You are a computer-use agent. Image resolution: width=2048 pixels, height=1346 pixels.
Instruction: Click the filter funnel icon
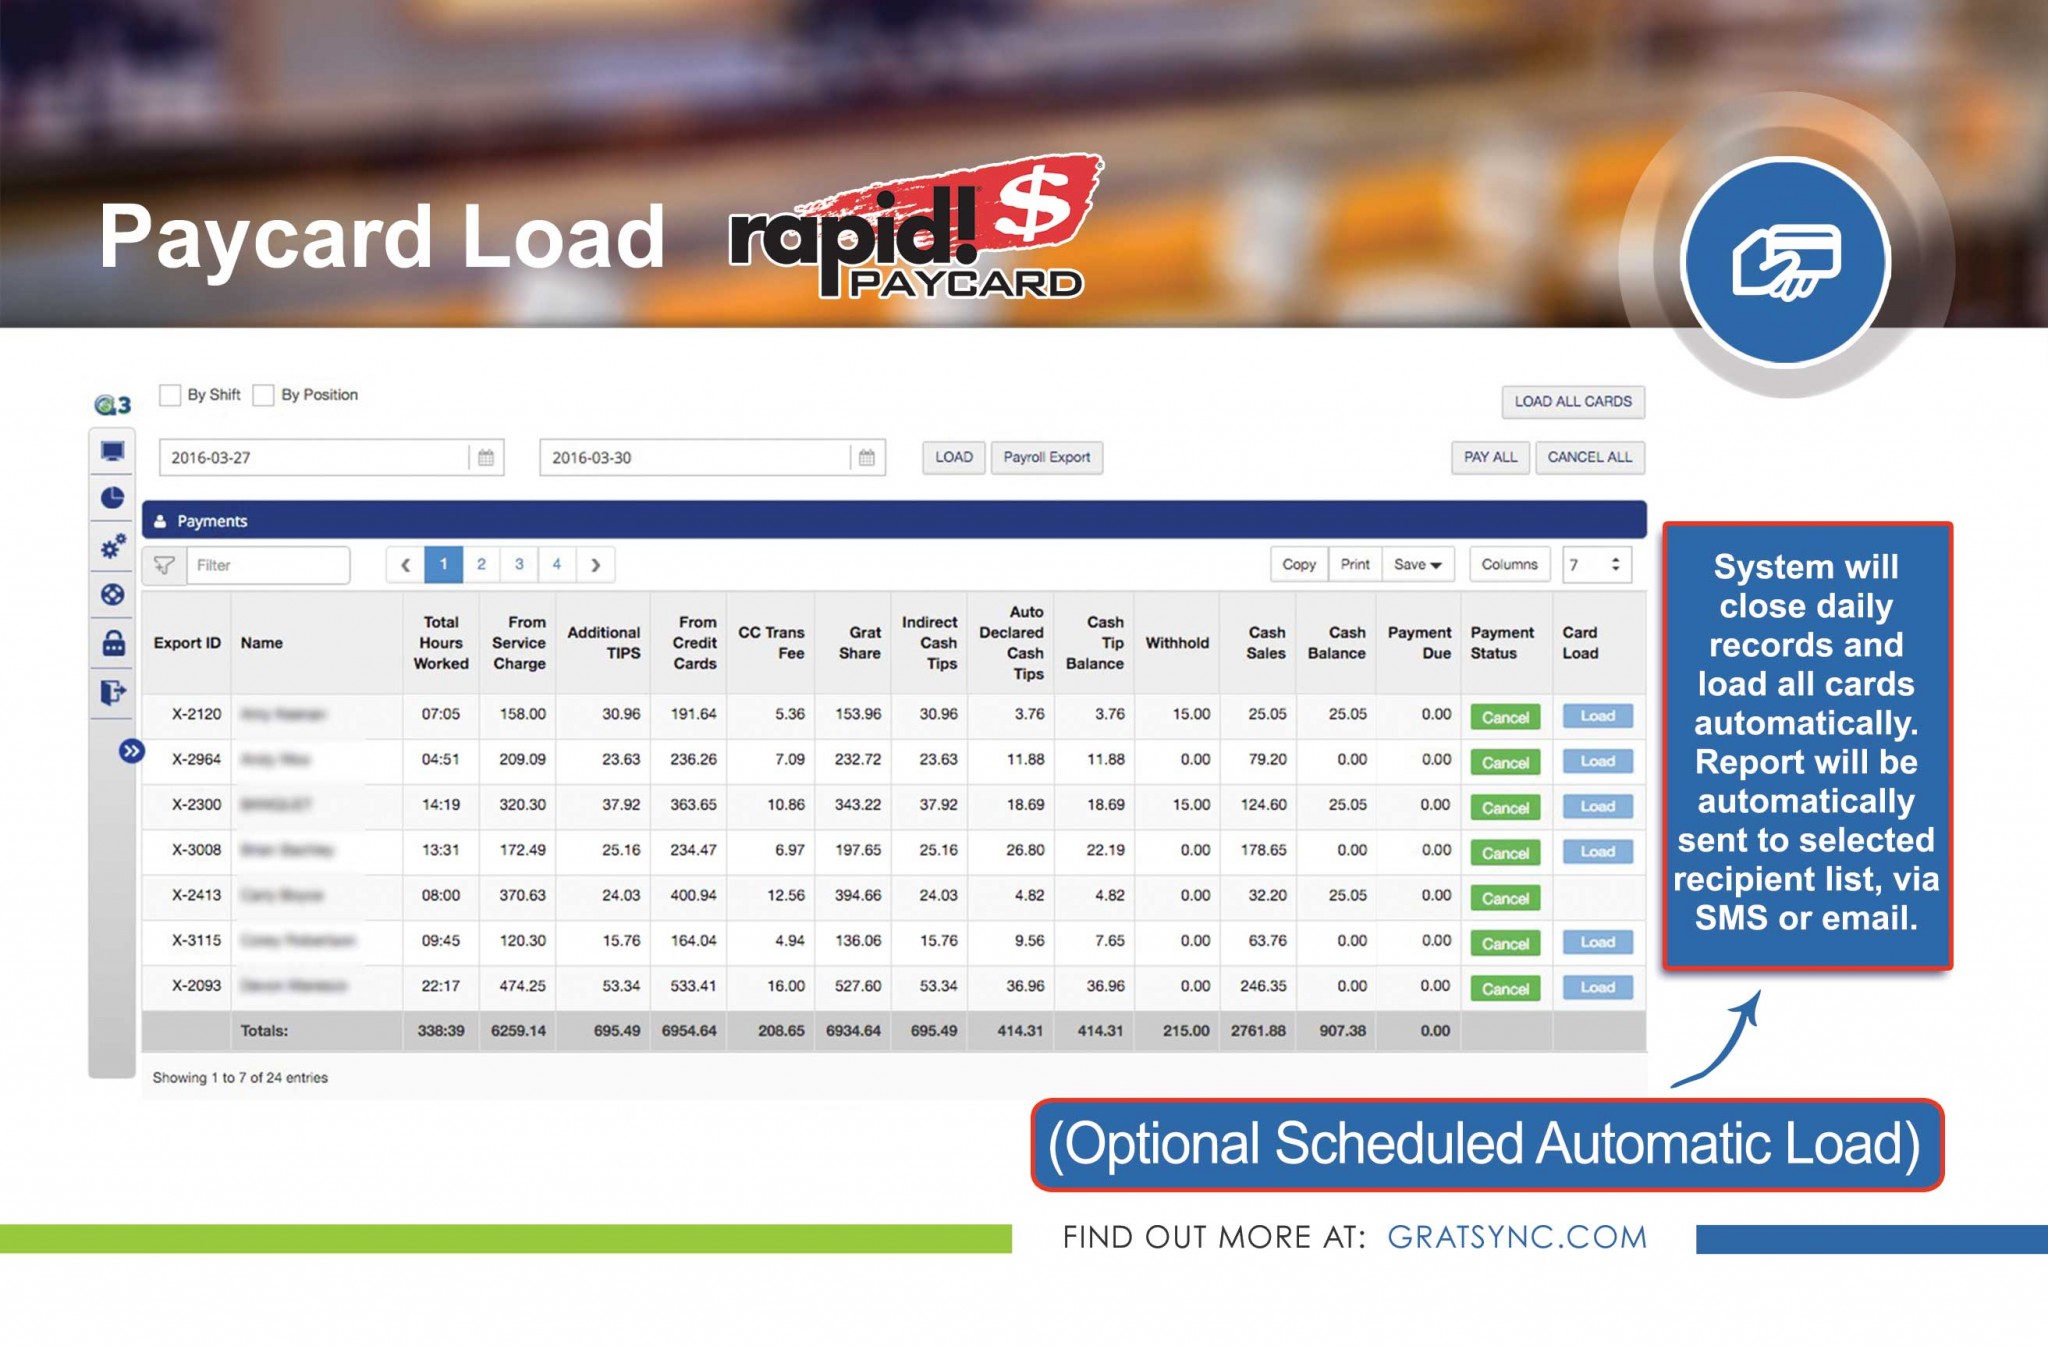164,565
